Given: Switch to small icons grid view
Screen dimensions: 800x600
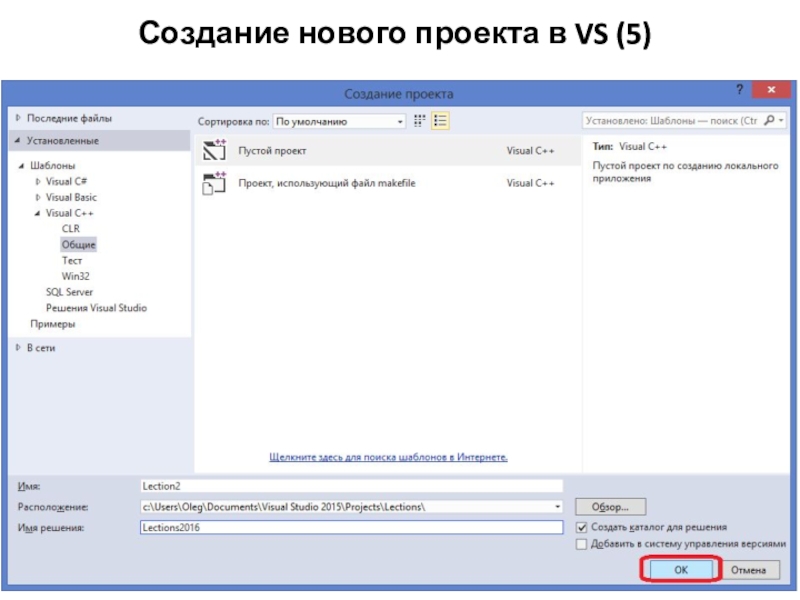Looking at the screenshot, I should [419, 121].
